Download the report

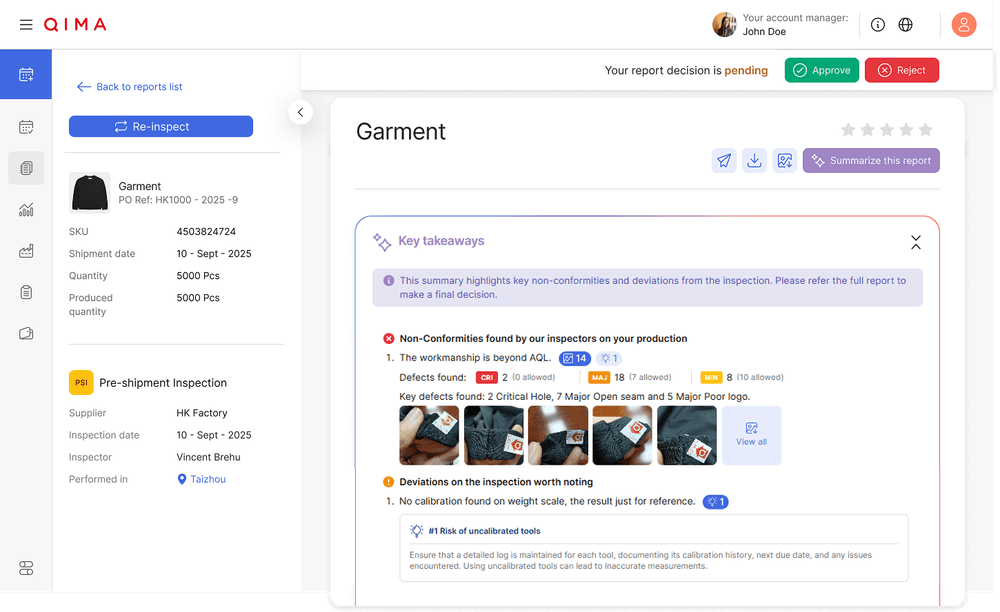pyautogui.click(x=754, y=160)
